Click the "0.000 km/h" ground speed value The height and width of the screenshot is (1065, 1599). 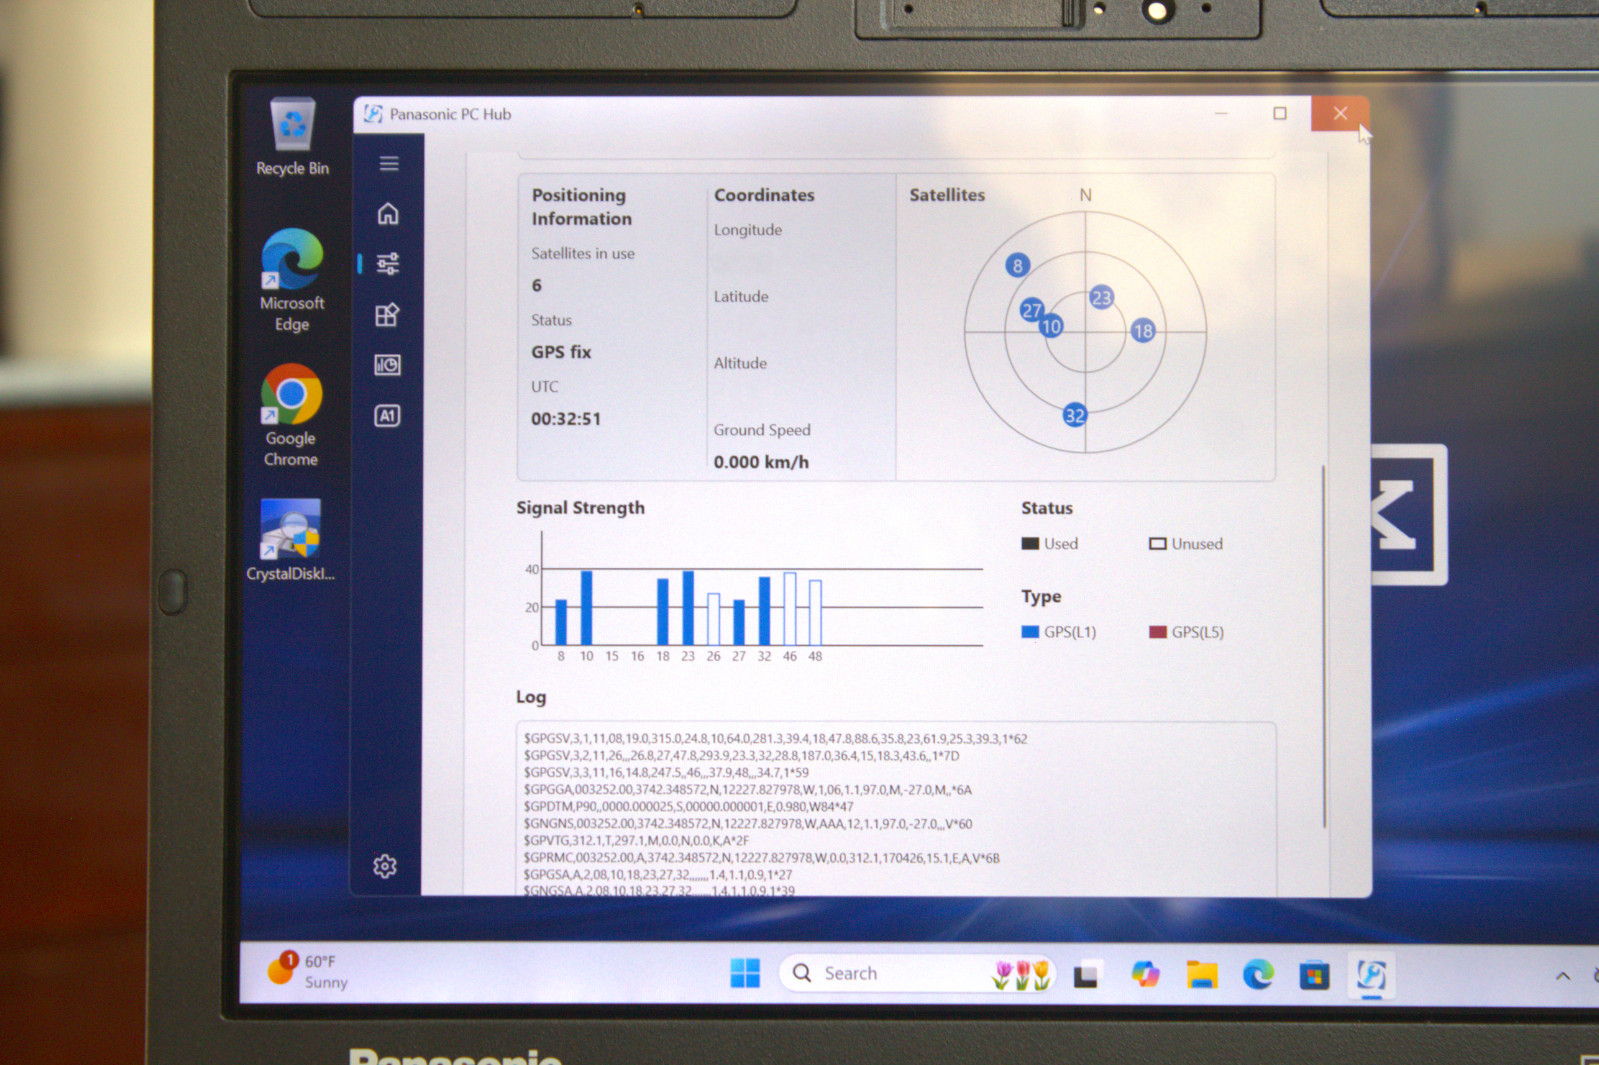click(x=761, y=462)
